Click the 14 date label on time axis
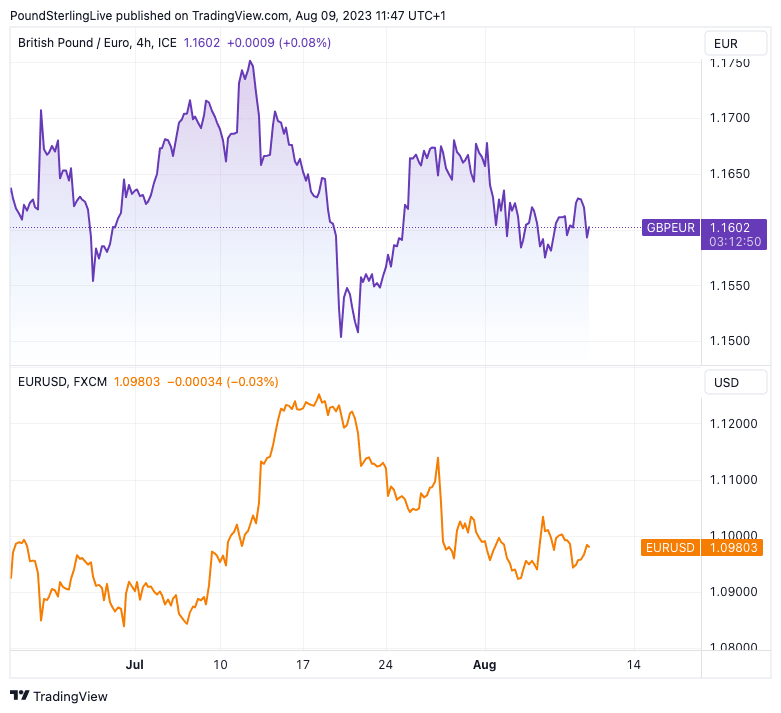The image size is (781, 713). click(634, 664)
